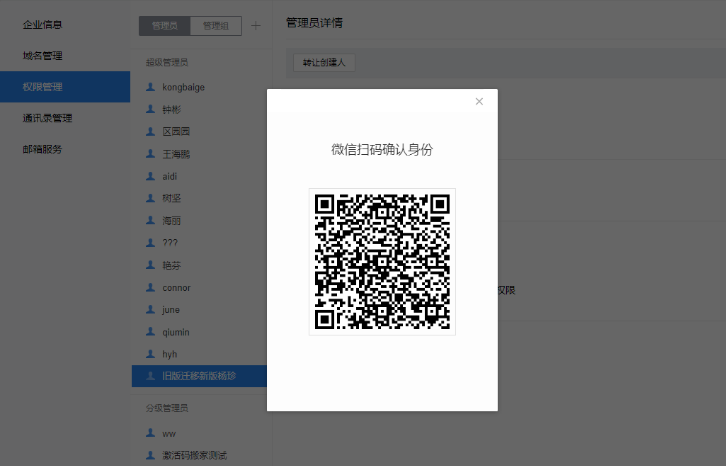Click the user icon beside ???

(x=150, y=242)
